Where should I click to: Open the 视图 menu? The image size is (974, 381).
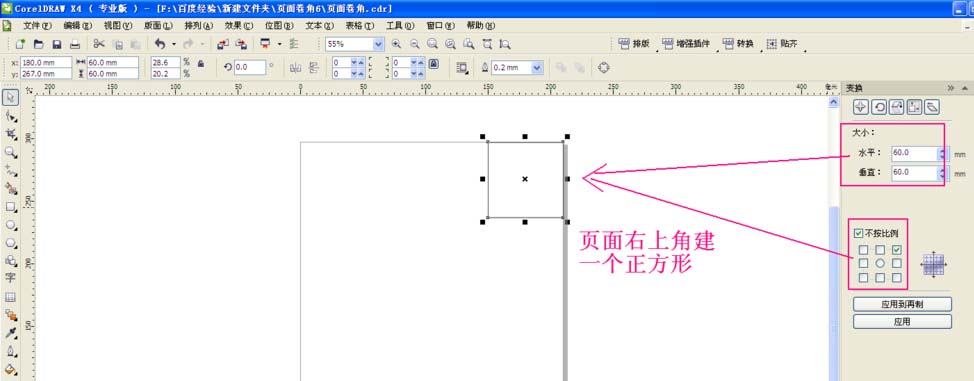point(118,25)
